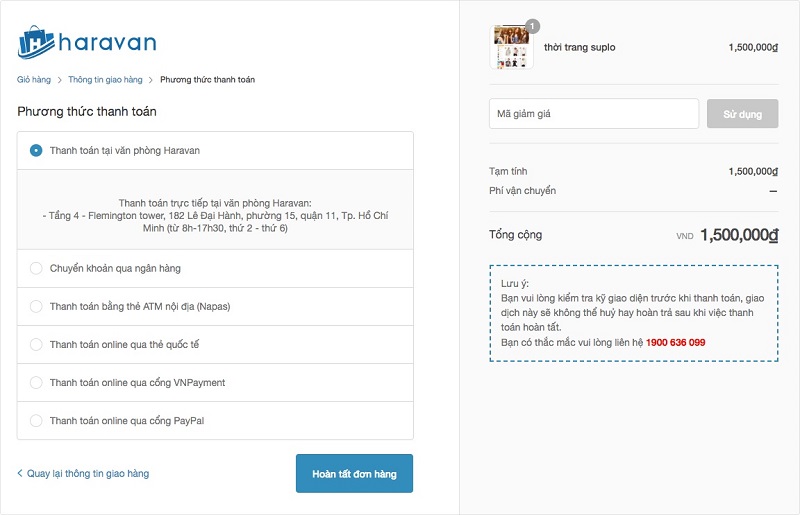Viewport: 800px width, 515px height.
Task: Click the "Phương thức thanh toán" breadcrumb
Action: (207, 79)
